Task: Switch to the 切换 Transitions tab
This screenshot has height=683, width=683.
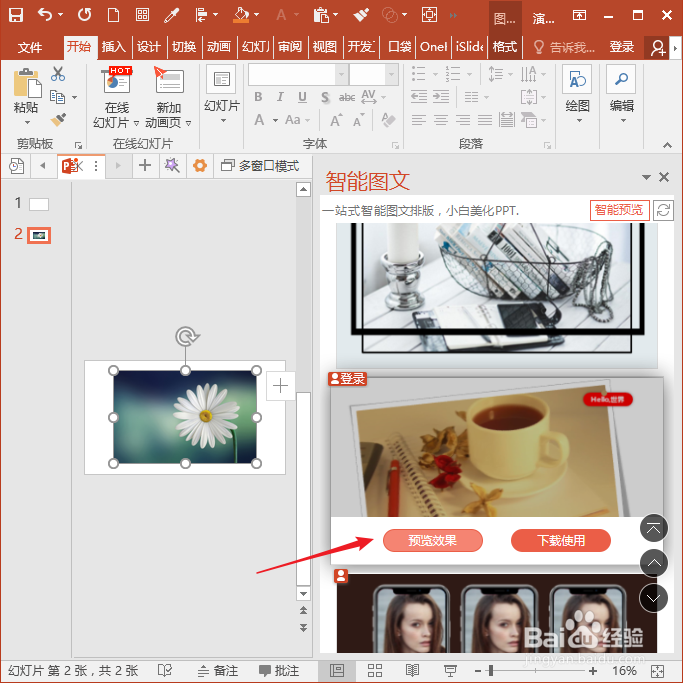Action: click(184, 47)
